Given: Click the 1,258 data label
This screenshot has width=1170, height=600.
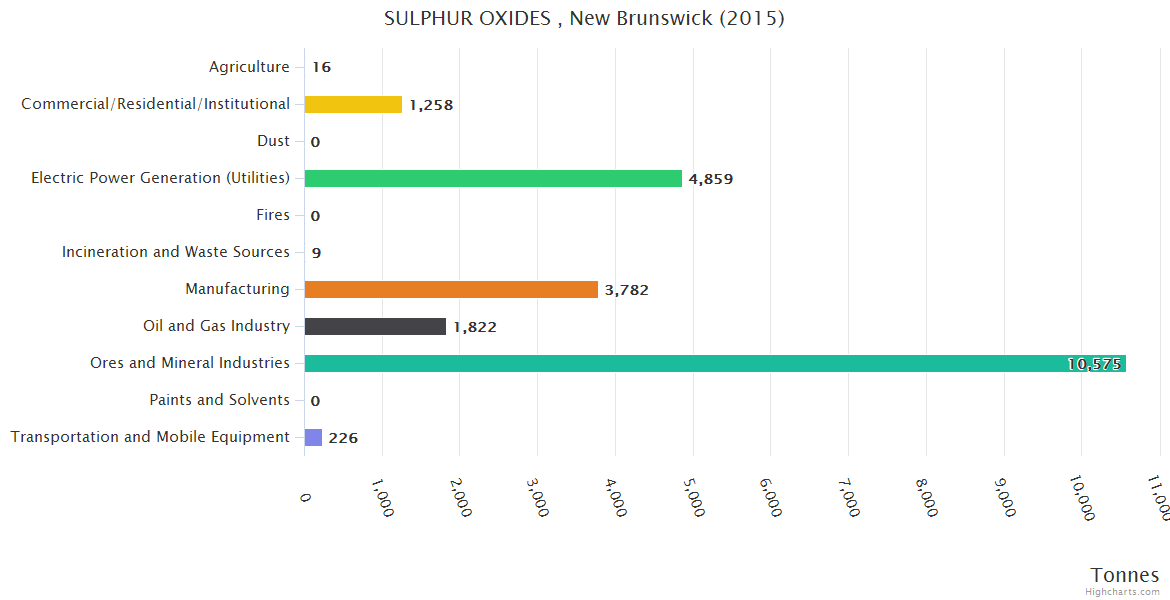Looking at the screenshot, I should [431, 105].
